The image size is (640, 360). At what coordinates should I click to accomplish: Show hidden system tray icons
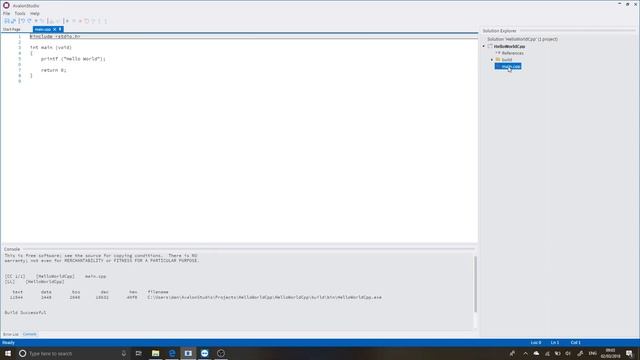525,353
